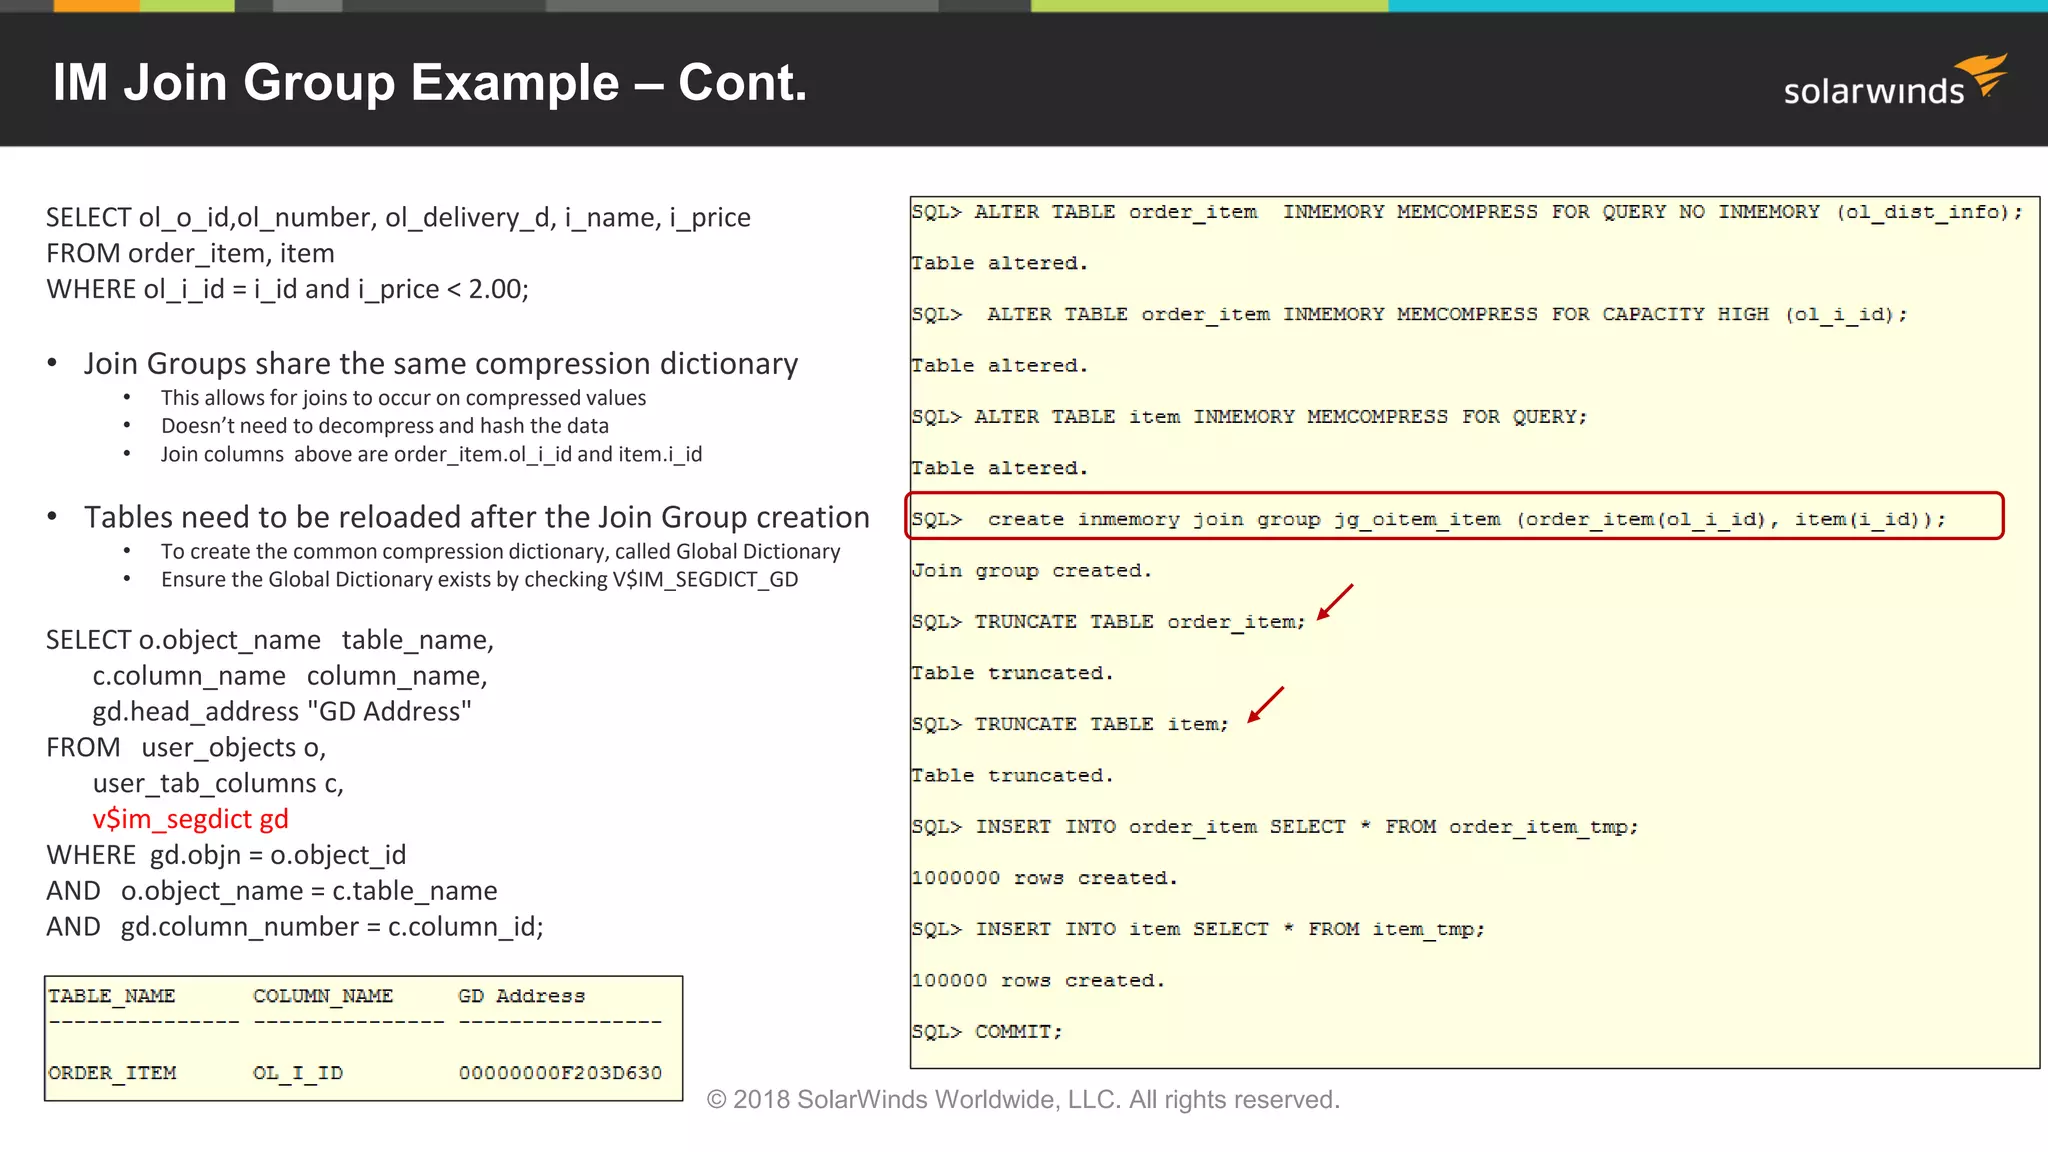Viewport: 2048px width, 1152px height.
Task: Click 'To create the common compression dictionary' sub-bullet
Action: 501,552
